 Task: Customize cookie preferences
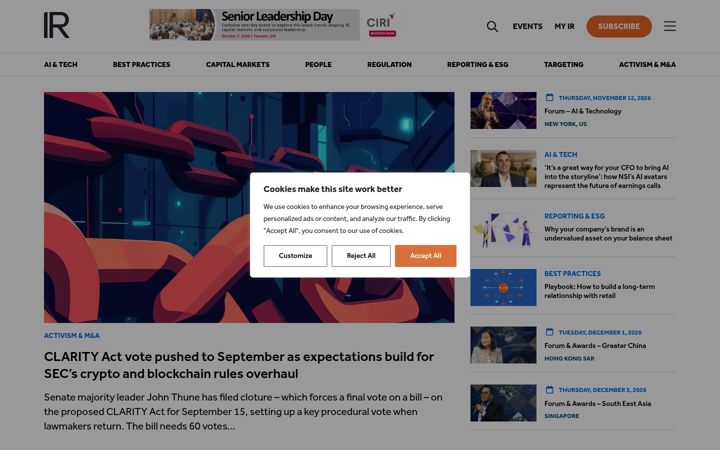pyautogui.click(x=295, y=256)
